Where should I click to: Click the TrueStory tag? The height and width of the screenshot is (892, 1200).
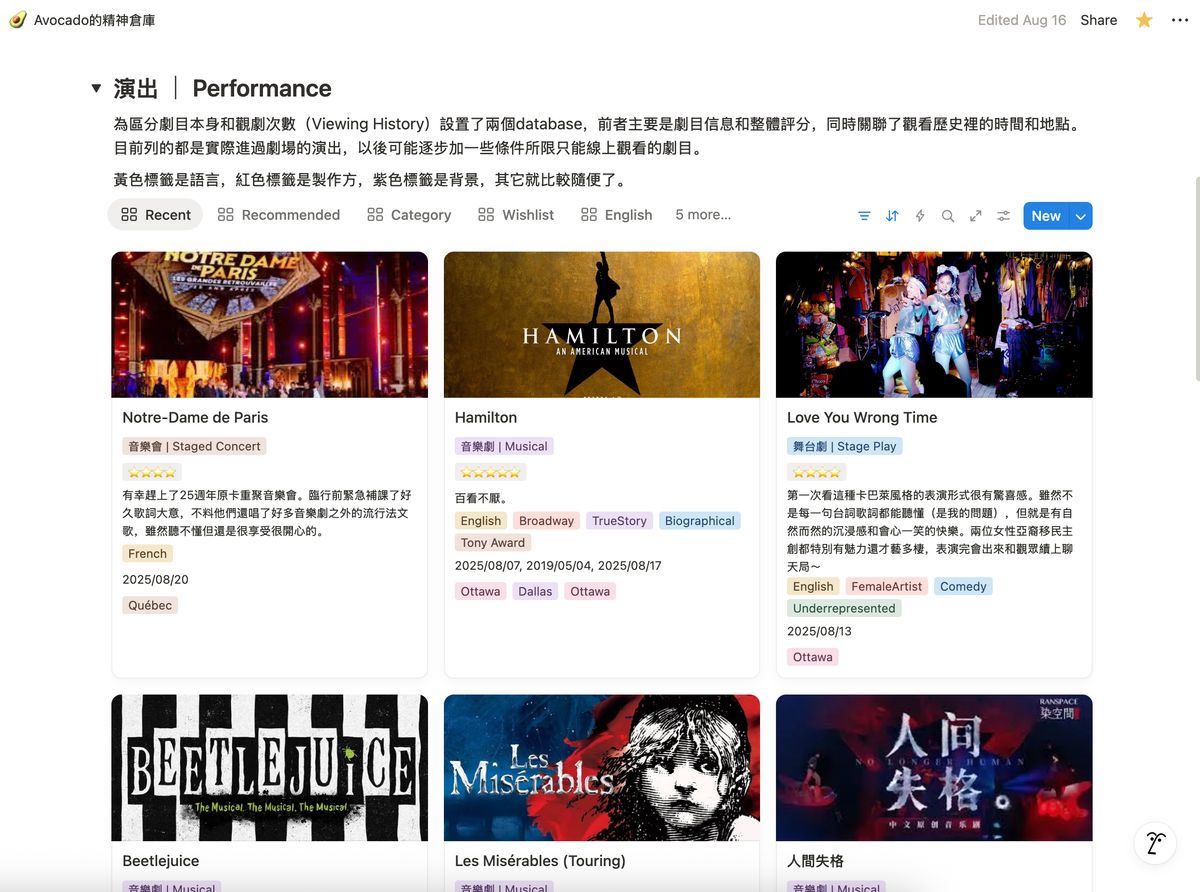(619, 520)
